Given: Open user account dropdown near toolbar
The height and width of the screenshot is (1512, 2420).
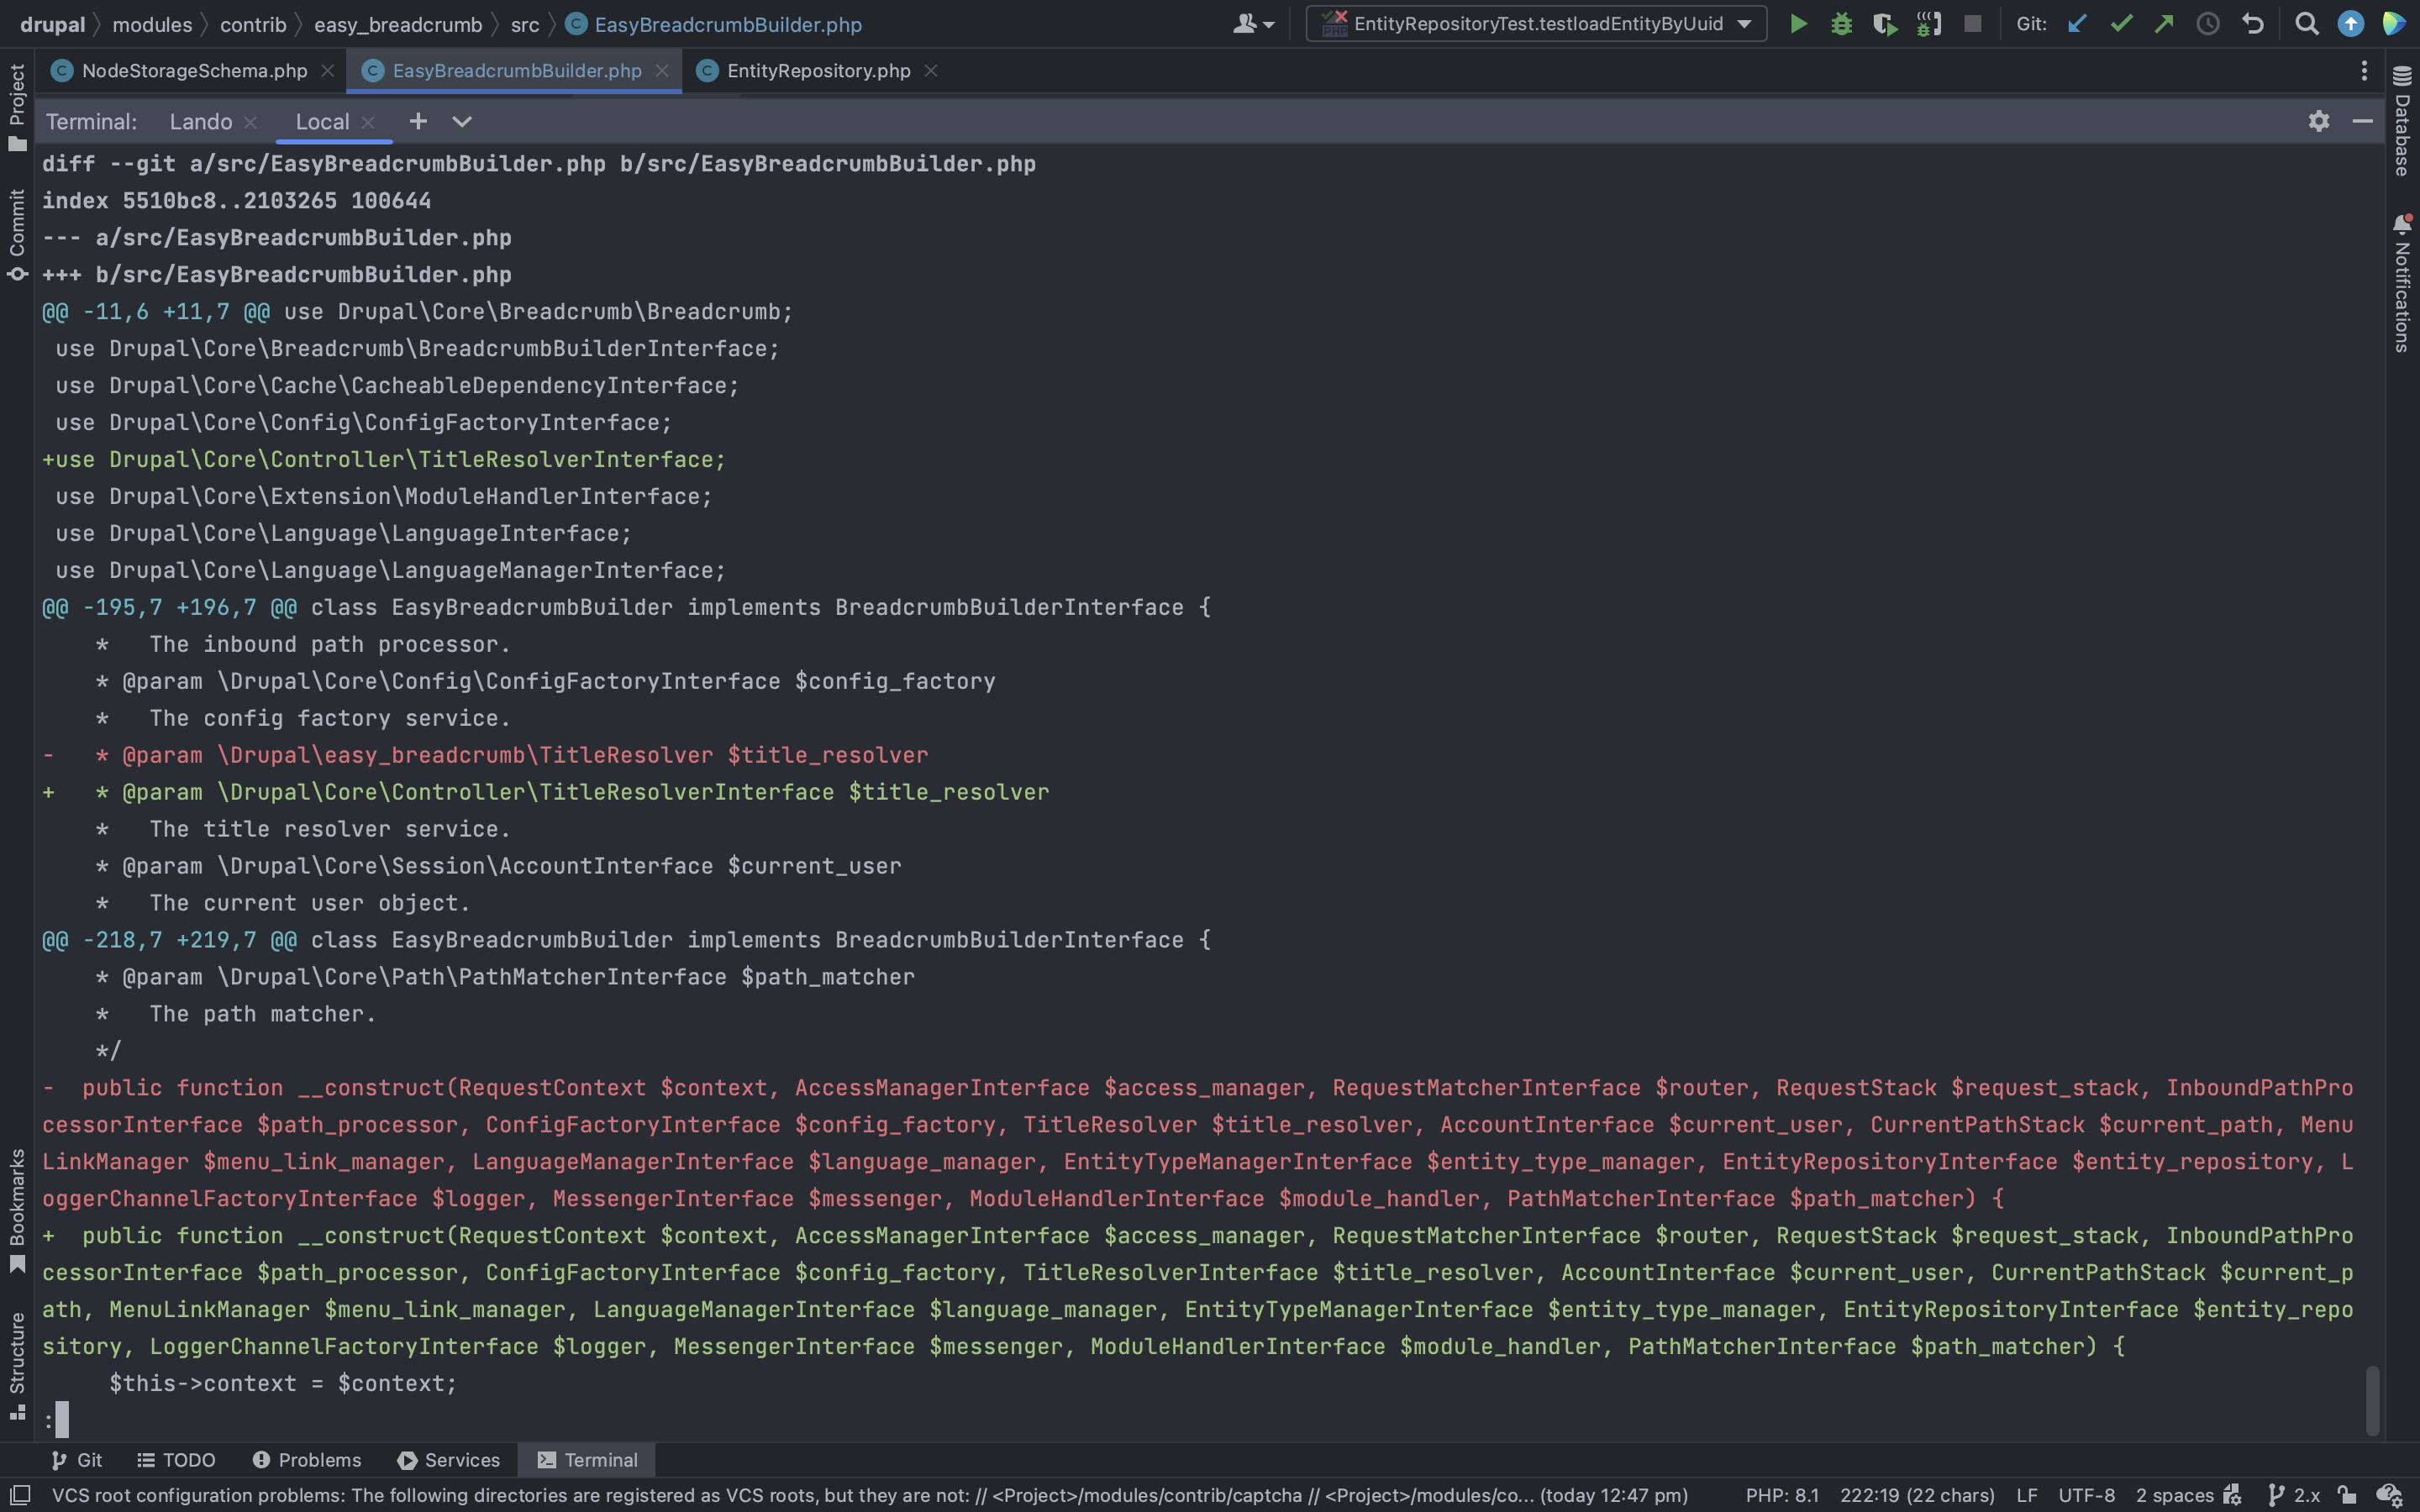Looking at the screenshot, I should point(1252,23).
